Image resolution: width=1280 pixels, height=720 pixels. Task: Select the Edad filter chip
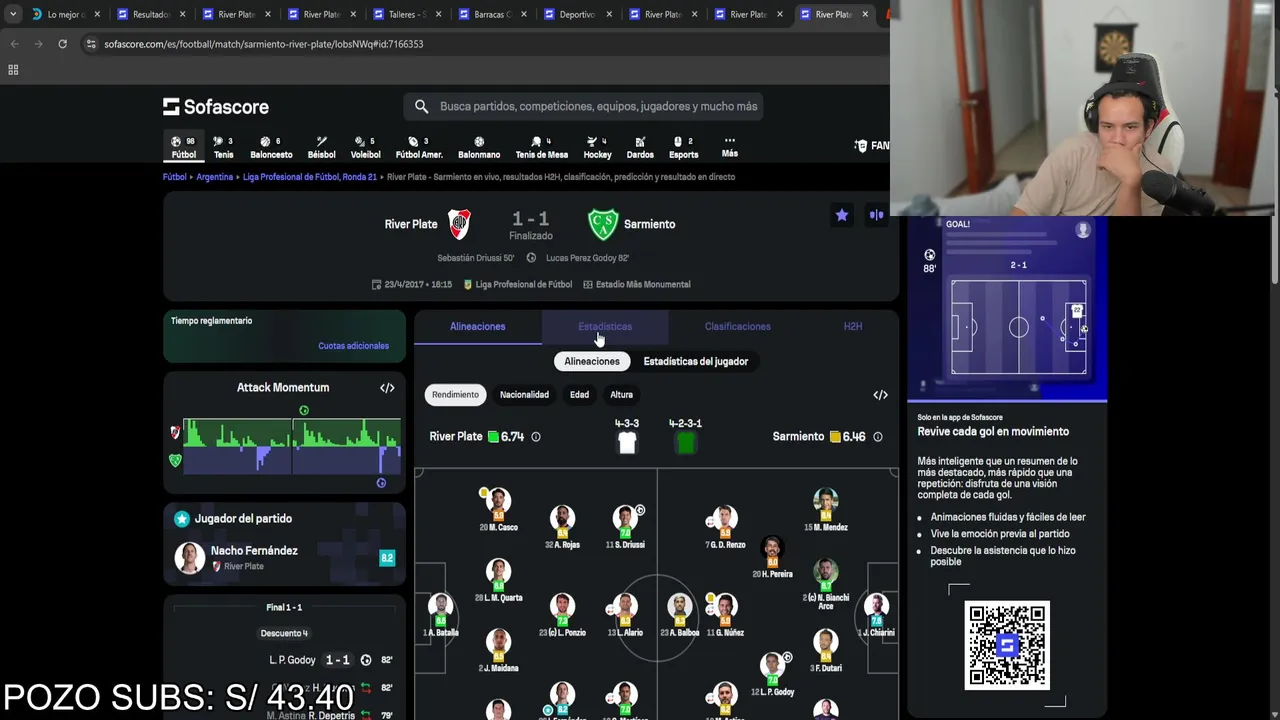pyautogui.click(x=579, y=395)
